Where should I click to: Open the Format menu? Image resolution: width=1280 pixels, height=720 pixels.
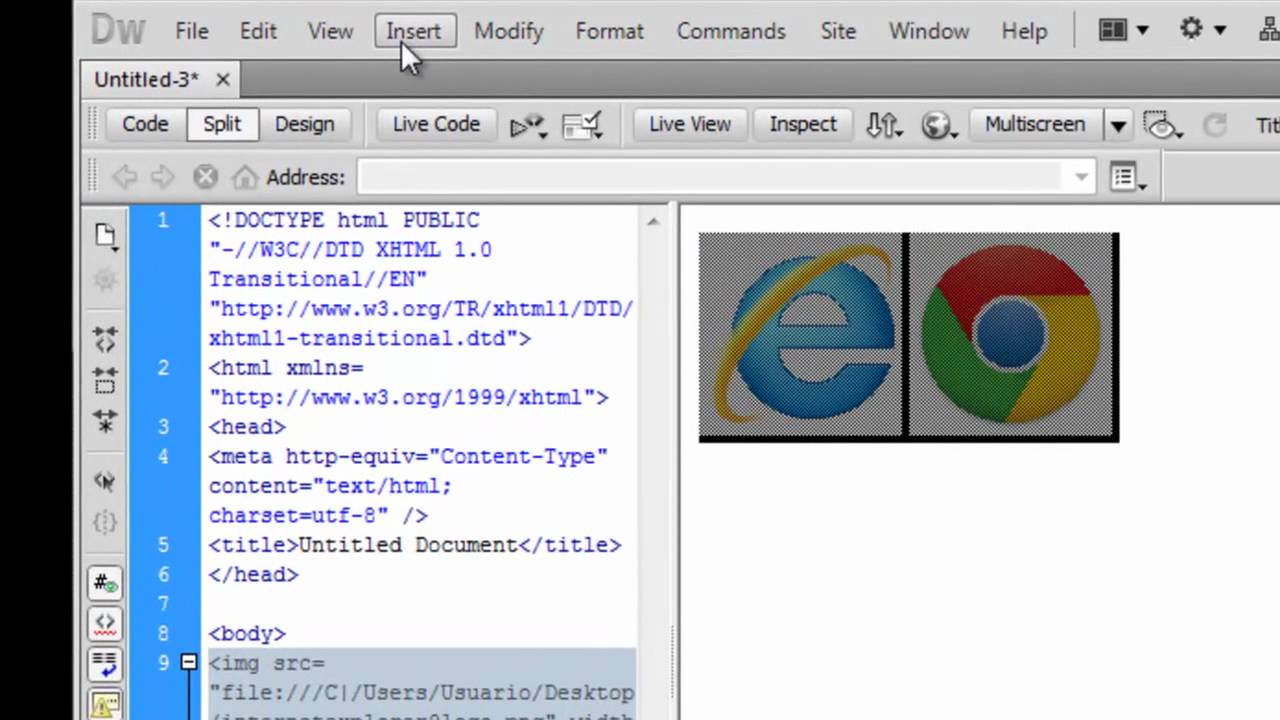click(609, 31)
